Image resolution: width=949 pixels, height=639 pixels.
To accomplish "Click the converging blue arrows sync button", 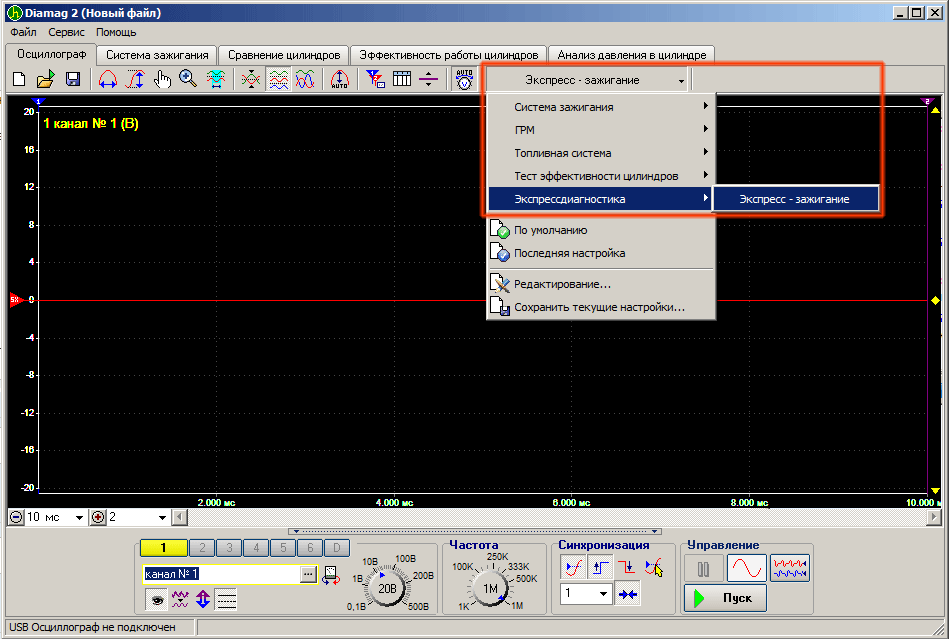I will (628, 594).
